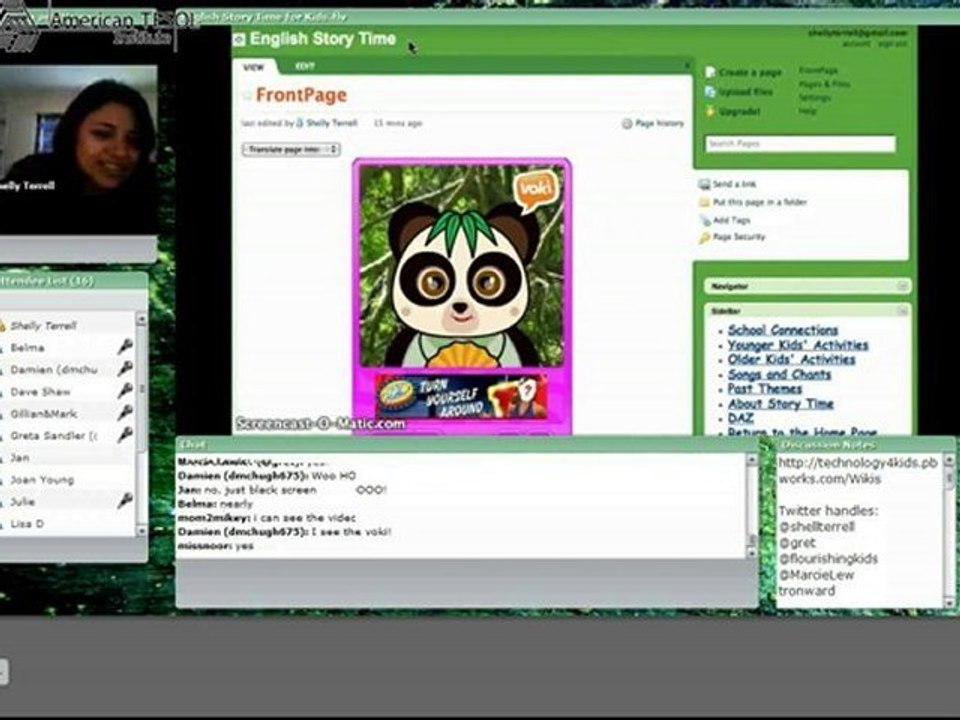This screenshot has width=960, height=720.
Task: Click attendee list scrollbar up arrow
Action: (x=141, y=319)
